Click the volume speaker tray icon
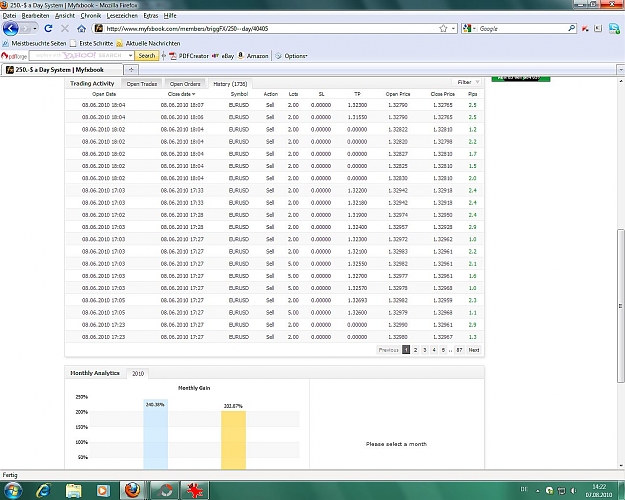Screen dimensions: 625x500 (x=574, y=490)
